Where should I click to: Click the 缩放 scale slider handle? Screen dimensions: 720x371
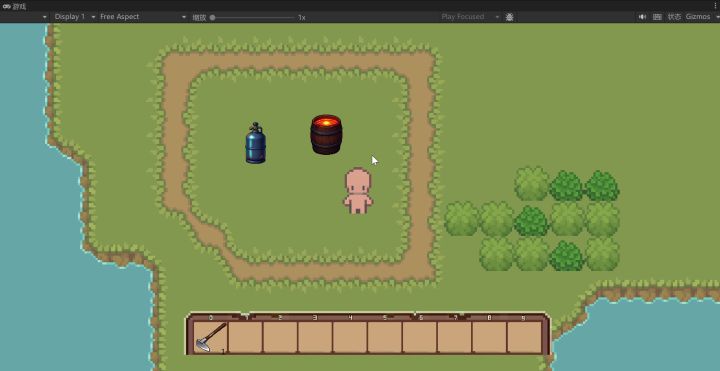(212, 17)
